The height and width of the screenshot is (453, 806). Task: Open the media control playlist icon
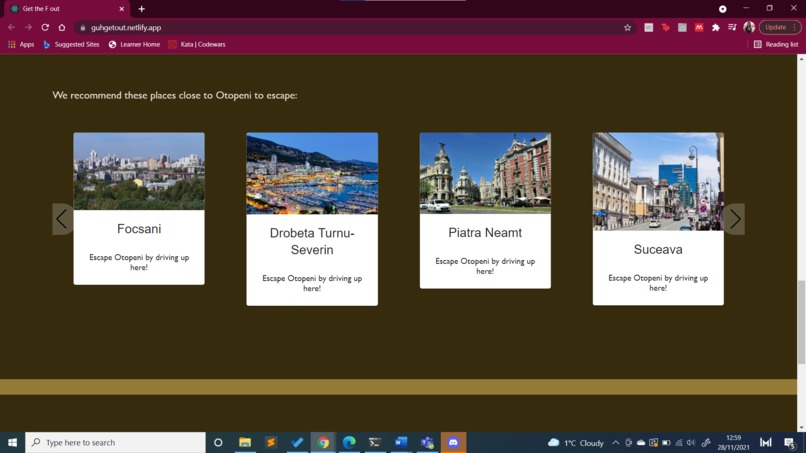click(732, 28)
